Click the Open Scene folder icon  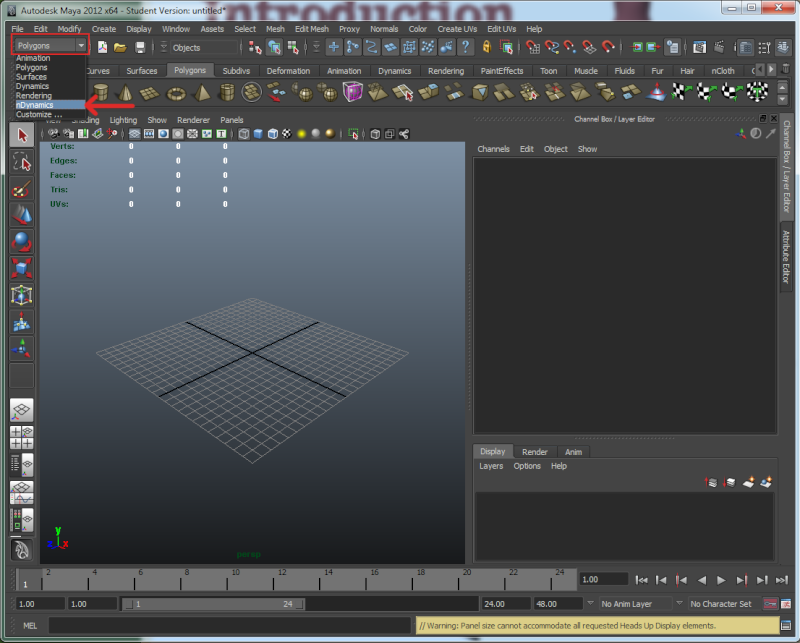point(120,47)
